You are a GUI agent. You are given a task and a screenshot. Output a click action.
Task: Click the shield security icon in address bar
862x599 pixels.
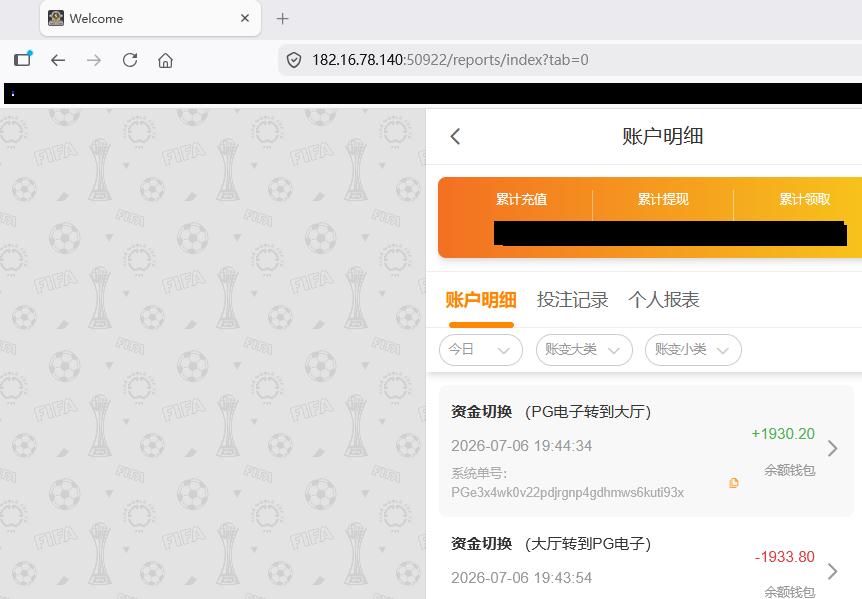coord(294,60)
